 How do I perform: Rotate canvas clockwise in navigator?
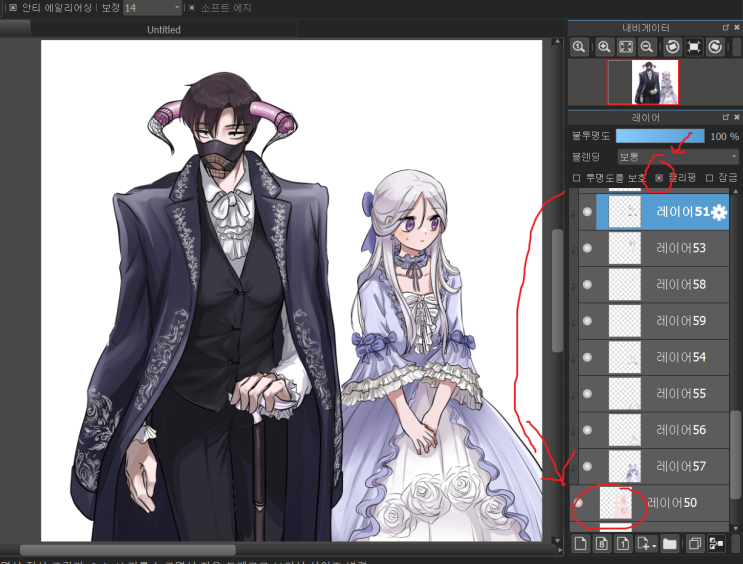coord(715,47)
